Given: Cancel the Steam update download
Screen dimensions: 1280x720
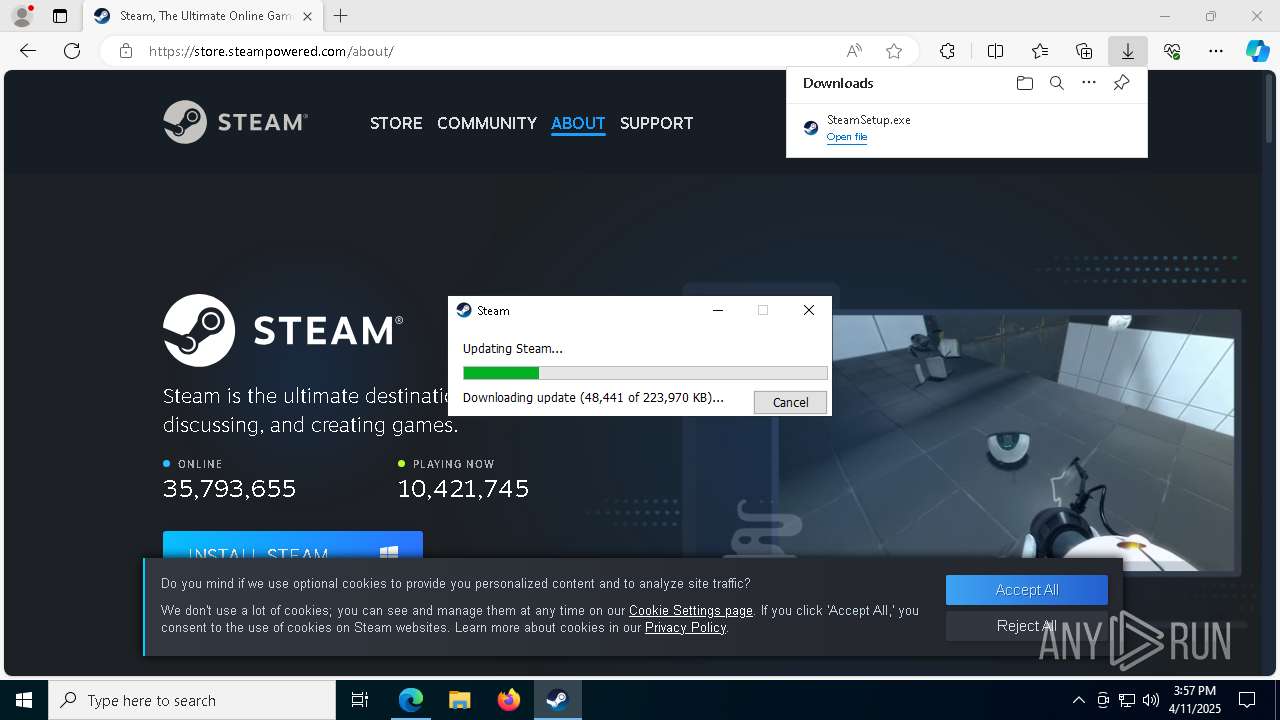Looking at the screenshot, I should (x=790, y=402).
